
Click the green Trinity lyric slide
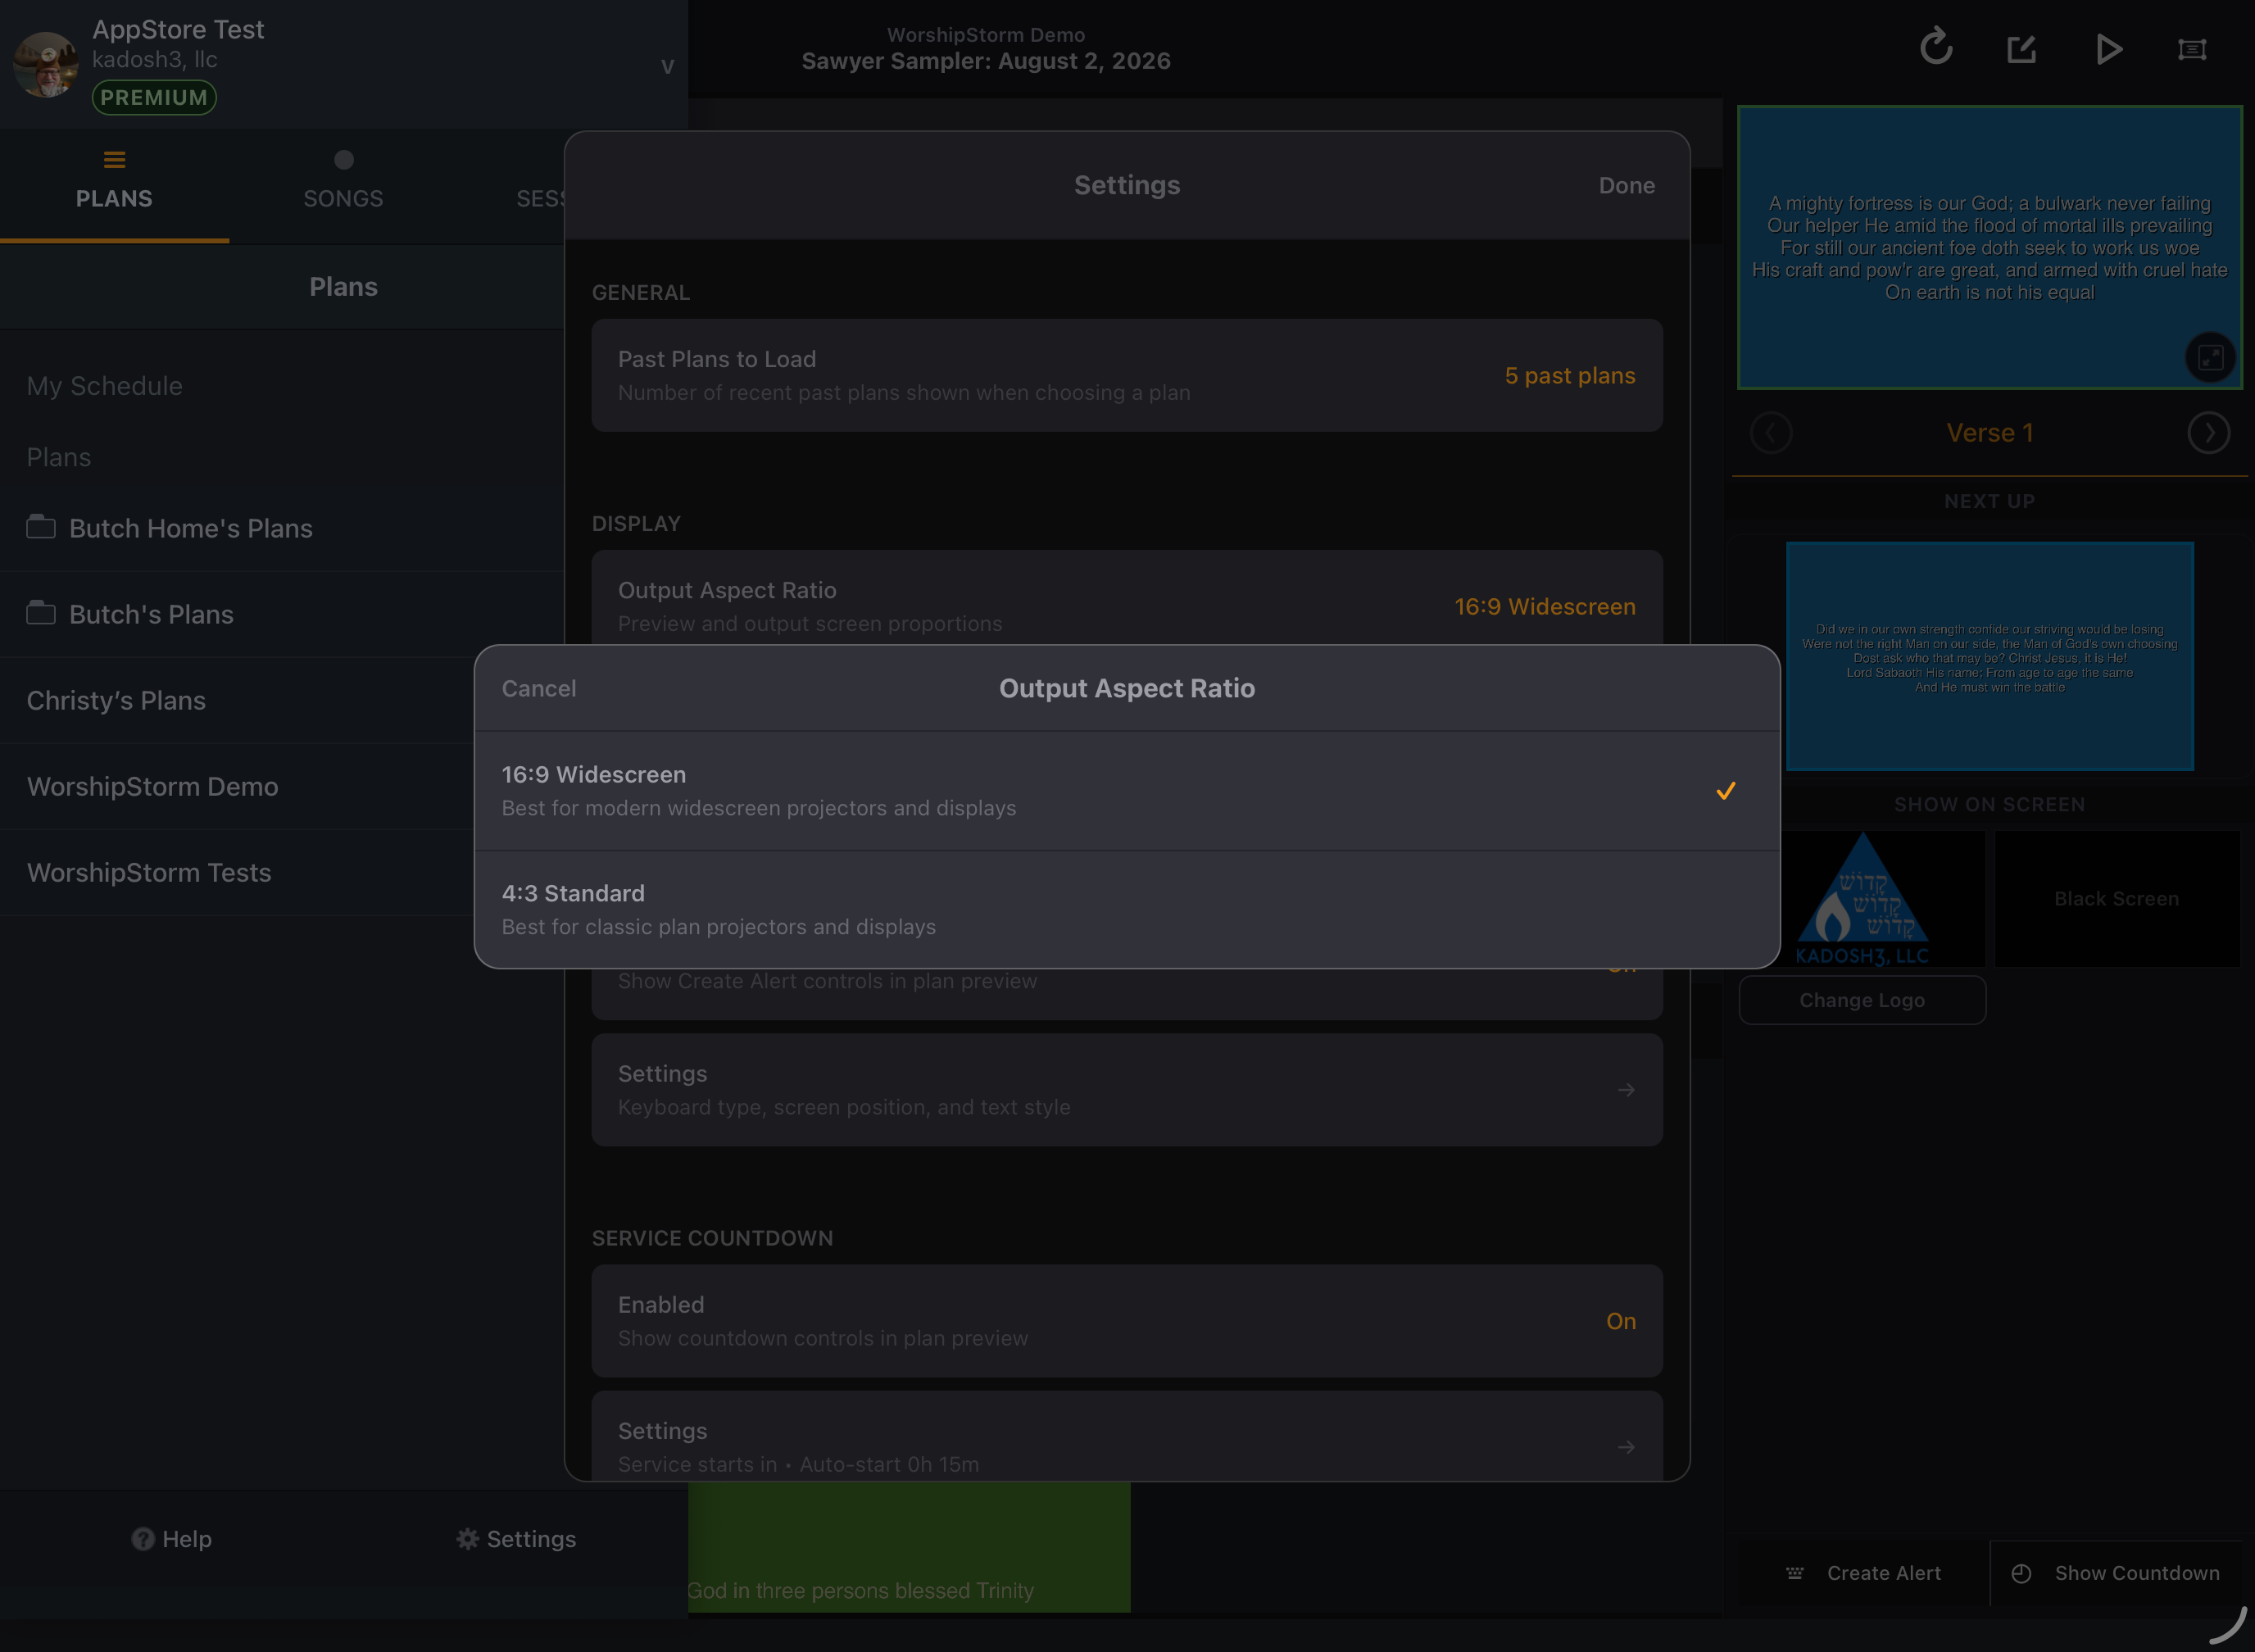(x=909, y=1547)
